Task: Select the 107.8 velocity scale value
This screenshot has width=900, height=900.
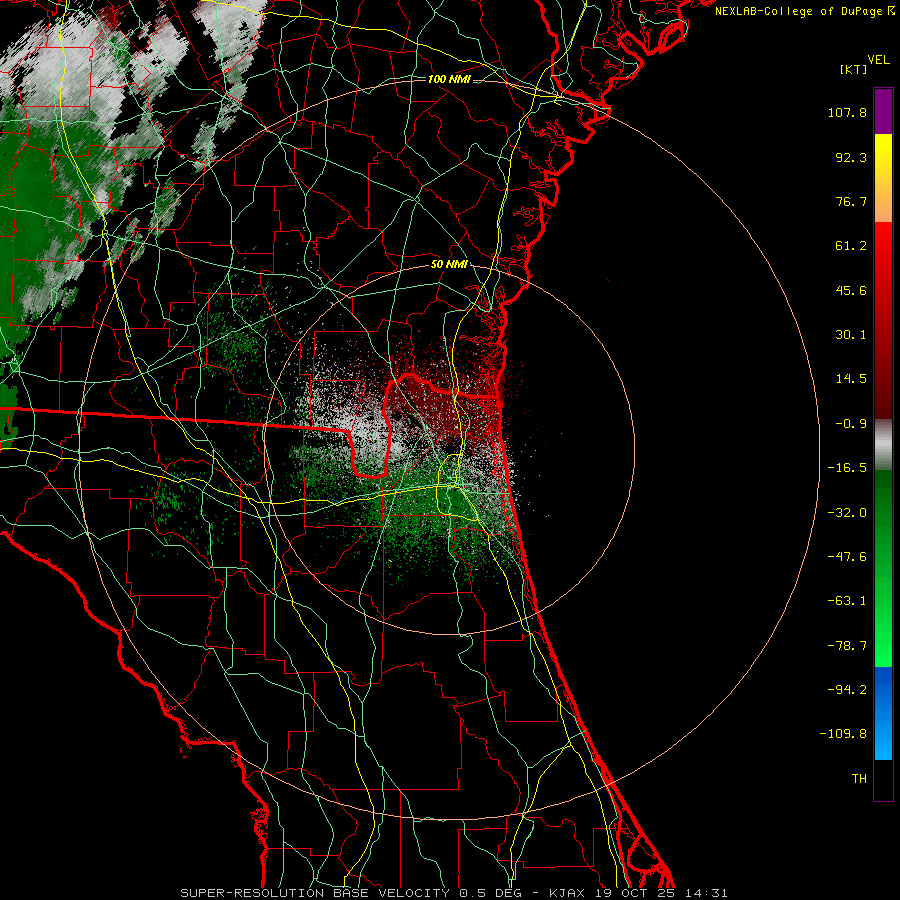Action: 847,112
